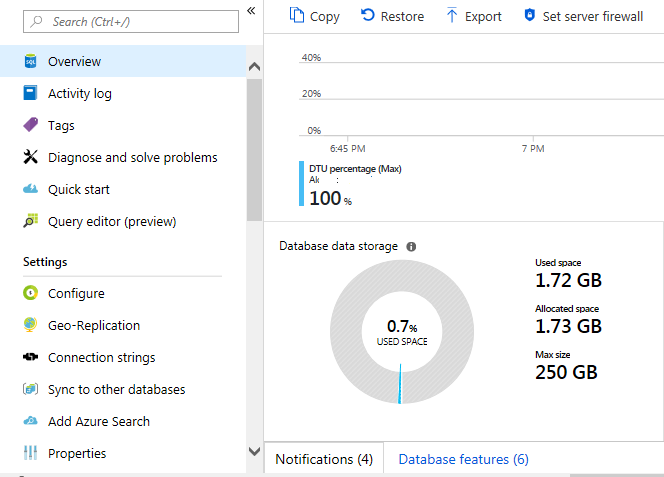
Task: Click the 0.7% USED SPACE label
Action: 402,333
